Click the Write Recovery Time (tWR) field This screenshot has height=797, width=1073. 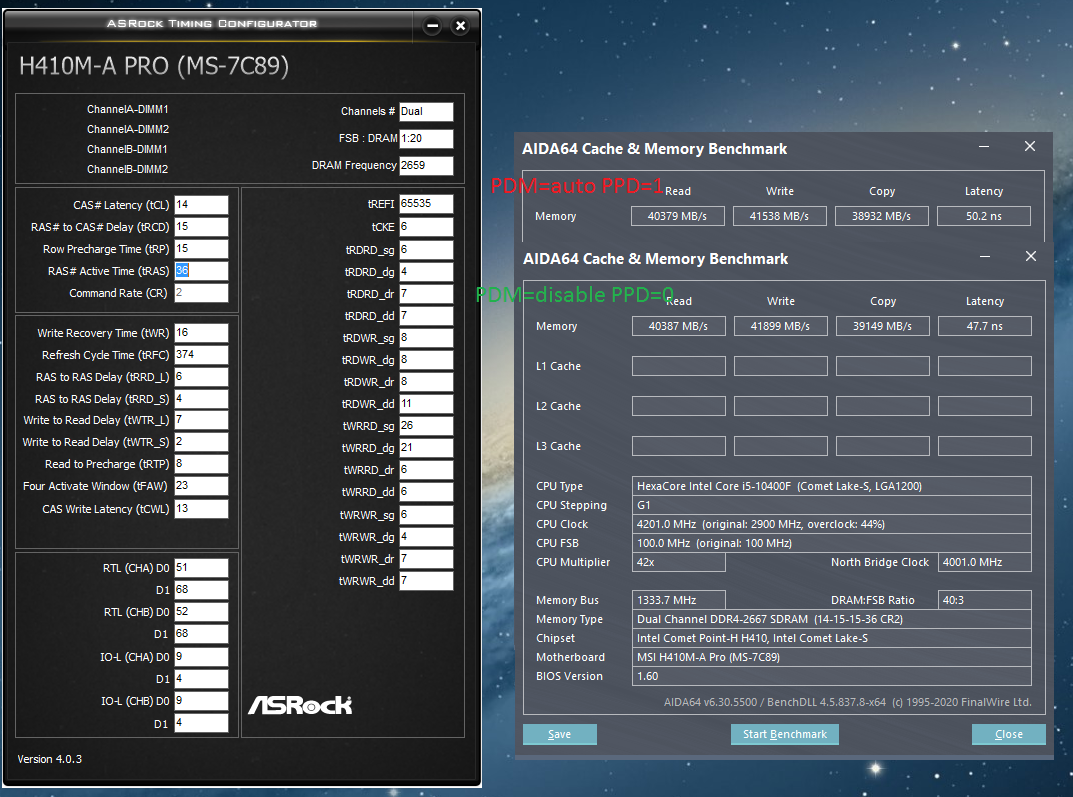coord(201,332)
